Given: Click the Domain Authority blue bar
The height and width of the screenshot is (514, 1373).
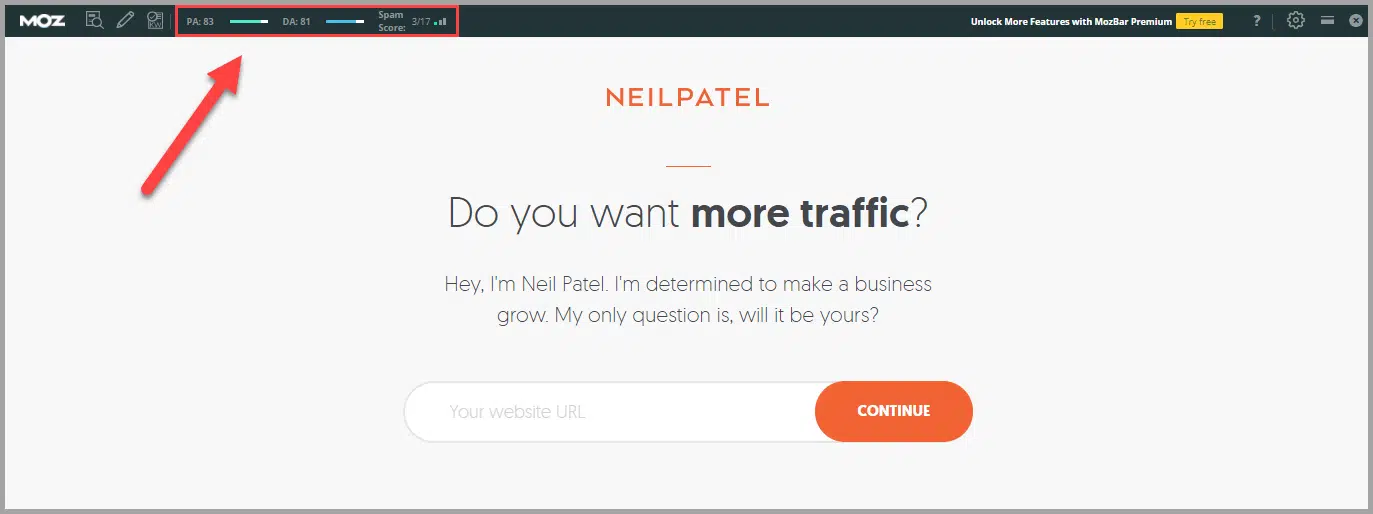Looking at the screenshot, I should pyautogui.click(x=345, y=21).
